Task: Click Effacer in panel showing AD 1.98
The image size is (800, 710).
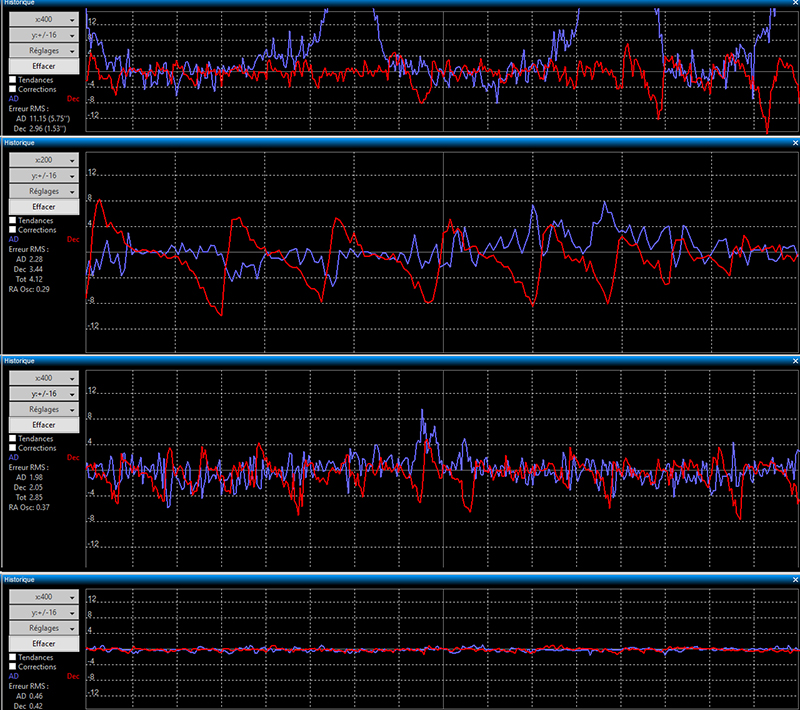Action: [44, 425]
